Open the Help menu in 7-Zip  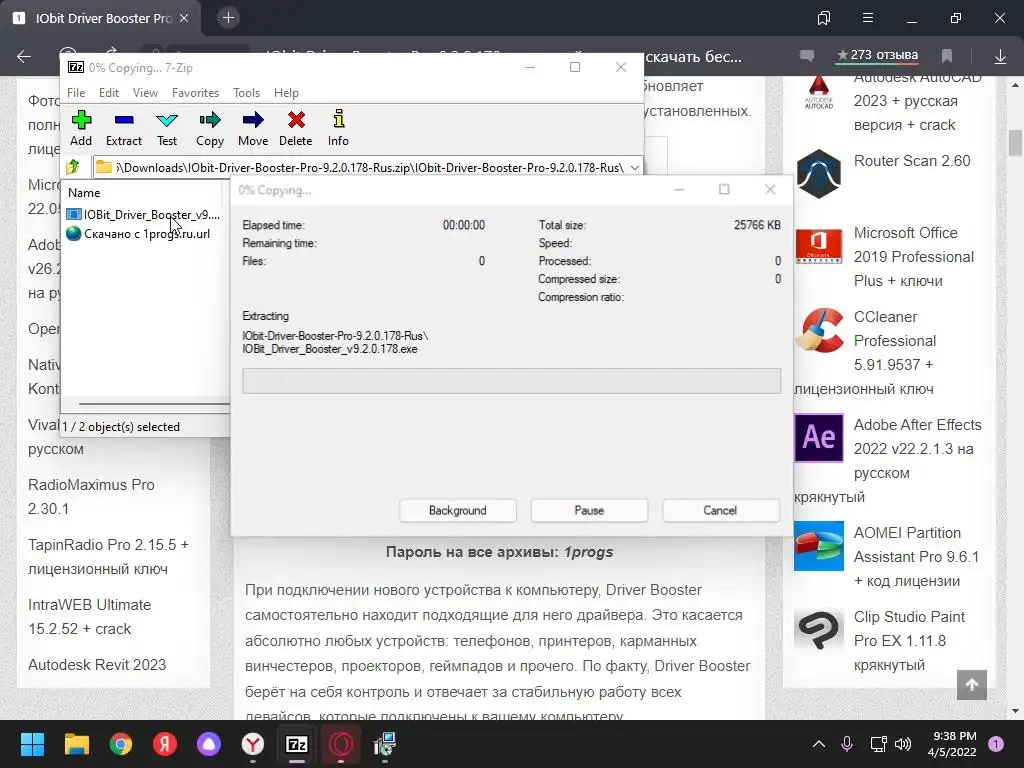point(286,93)
